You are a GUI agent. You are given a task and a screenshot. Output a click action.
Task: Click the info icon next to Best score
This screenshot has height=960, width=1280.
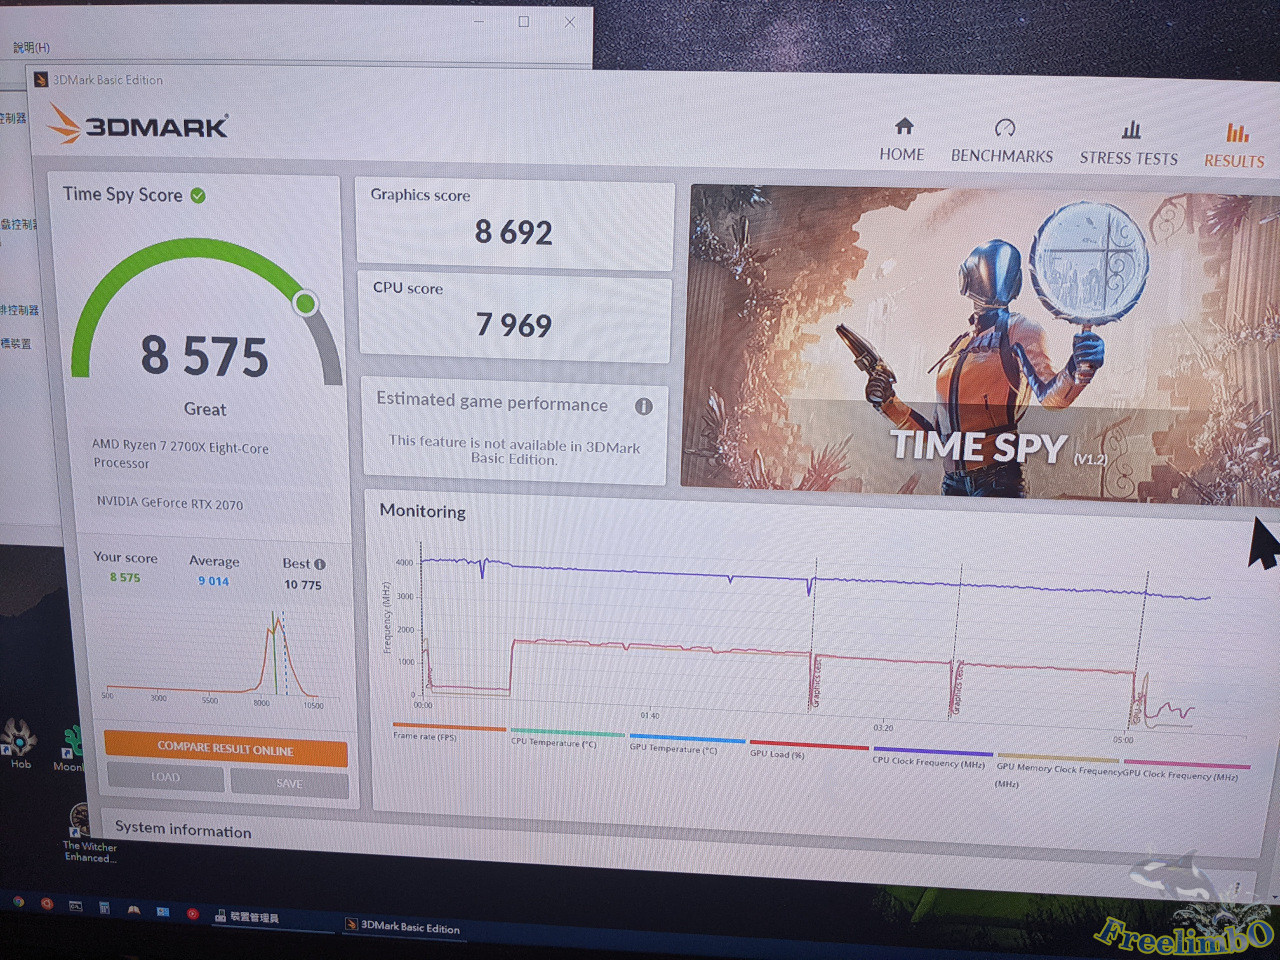[320, 564]
